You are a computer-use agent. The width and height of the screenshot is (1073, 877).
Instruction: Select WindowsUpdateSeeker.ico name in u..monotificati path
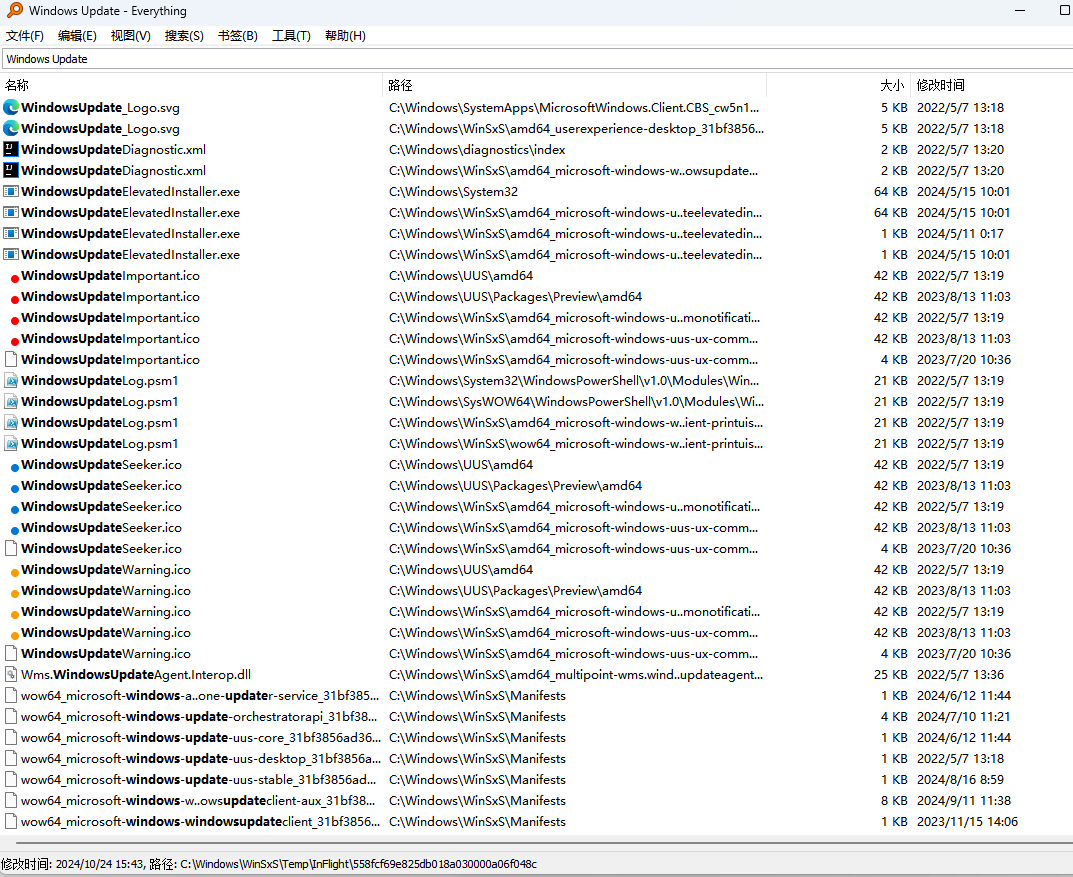pyautogui.click(x=101, y=506)
